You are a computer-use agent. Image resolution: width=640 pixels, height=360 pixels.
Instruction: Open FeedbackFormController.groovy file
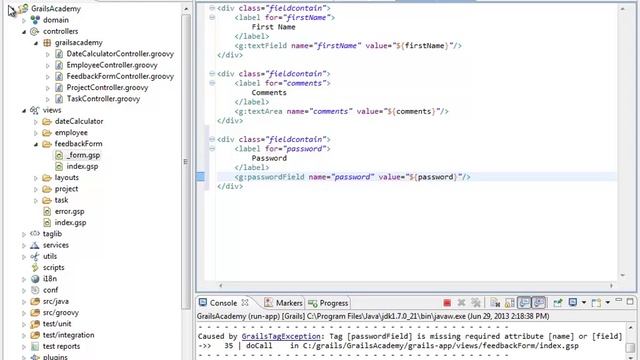point(120,76)
